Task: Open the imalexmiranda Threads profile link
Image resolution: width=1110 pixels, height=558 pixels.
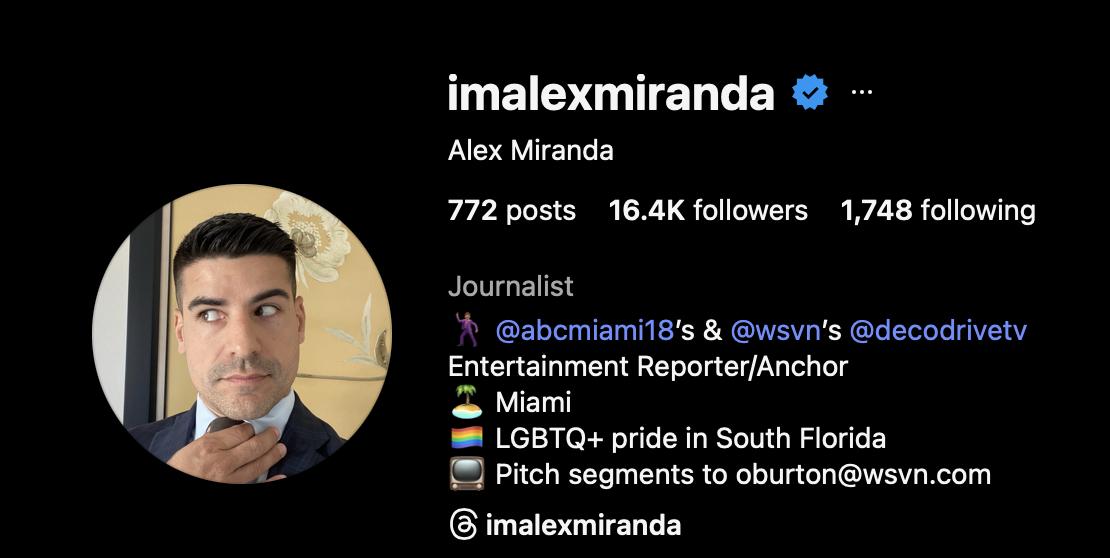Action: (x=583, y=525)
